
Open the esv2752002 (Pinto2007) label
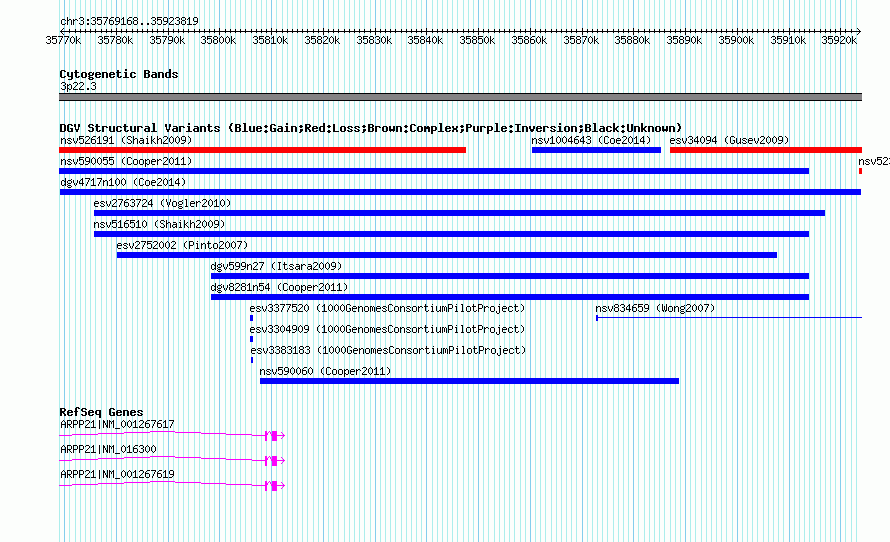[x=182, y=245]
